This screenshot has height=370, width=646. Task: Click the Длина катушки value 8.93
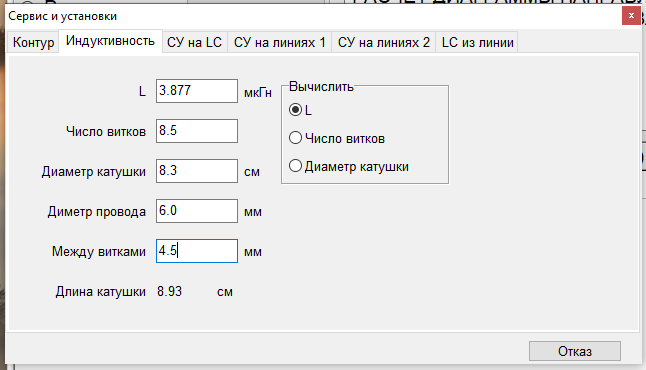click(169, 292)
